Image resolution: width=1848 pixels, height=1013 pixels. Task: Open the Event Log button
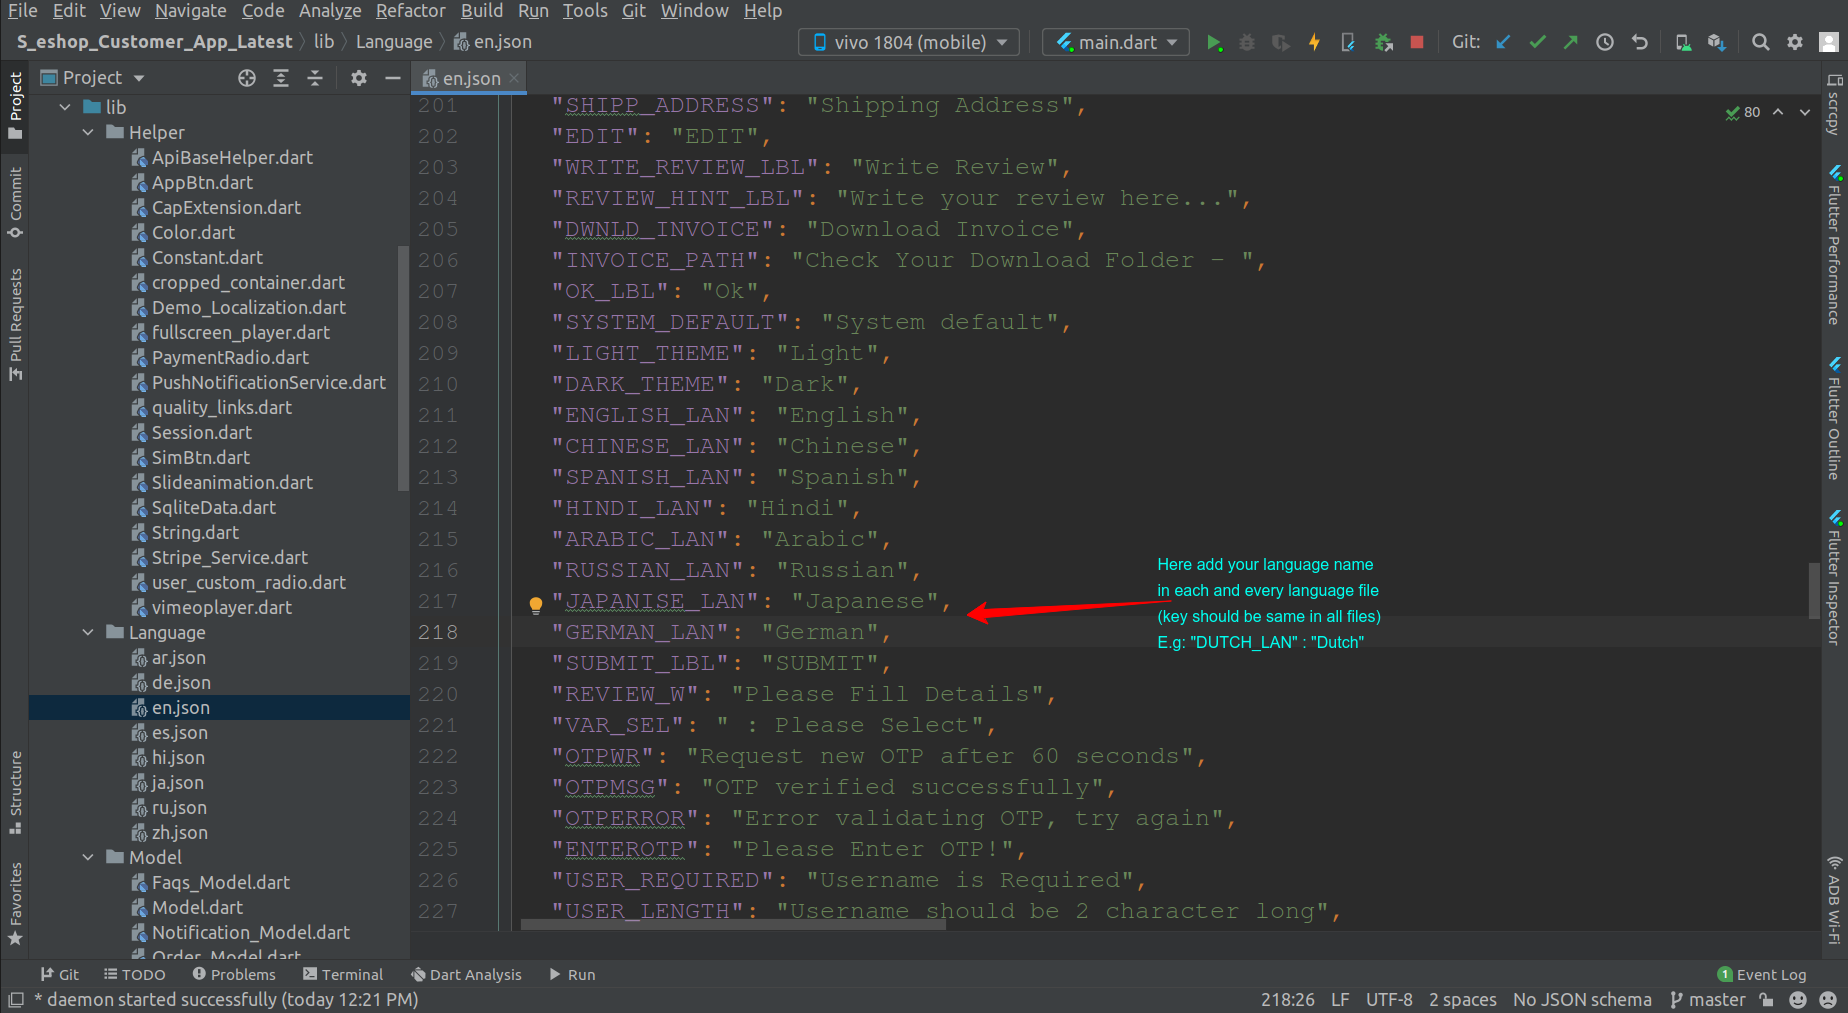(x=1761, y=974)
